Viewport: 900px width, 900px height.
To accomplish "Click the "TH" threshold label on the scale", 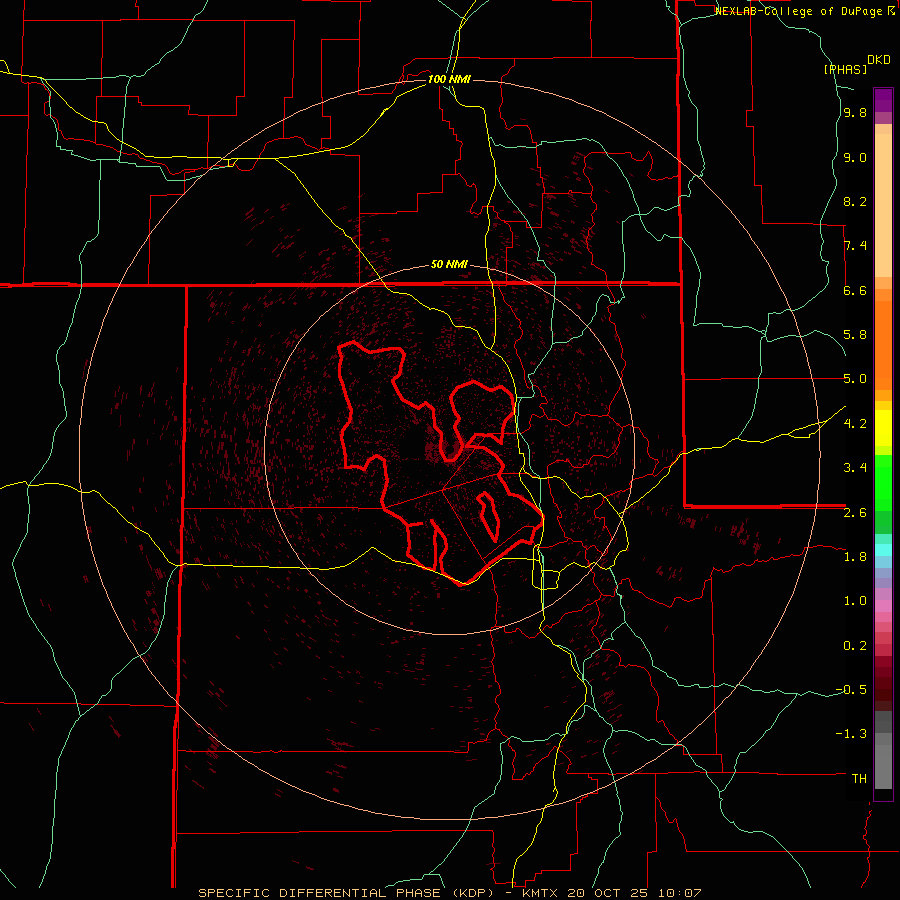I will [859, 779].
